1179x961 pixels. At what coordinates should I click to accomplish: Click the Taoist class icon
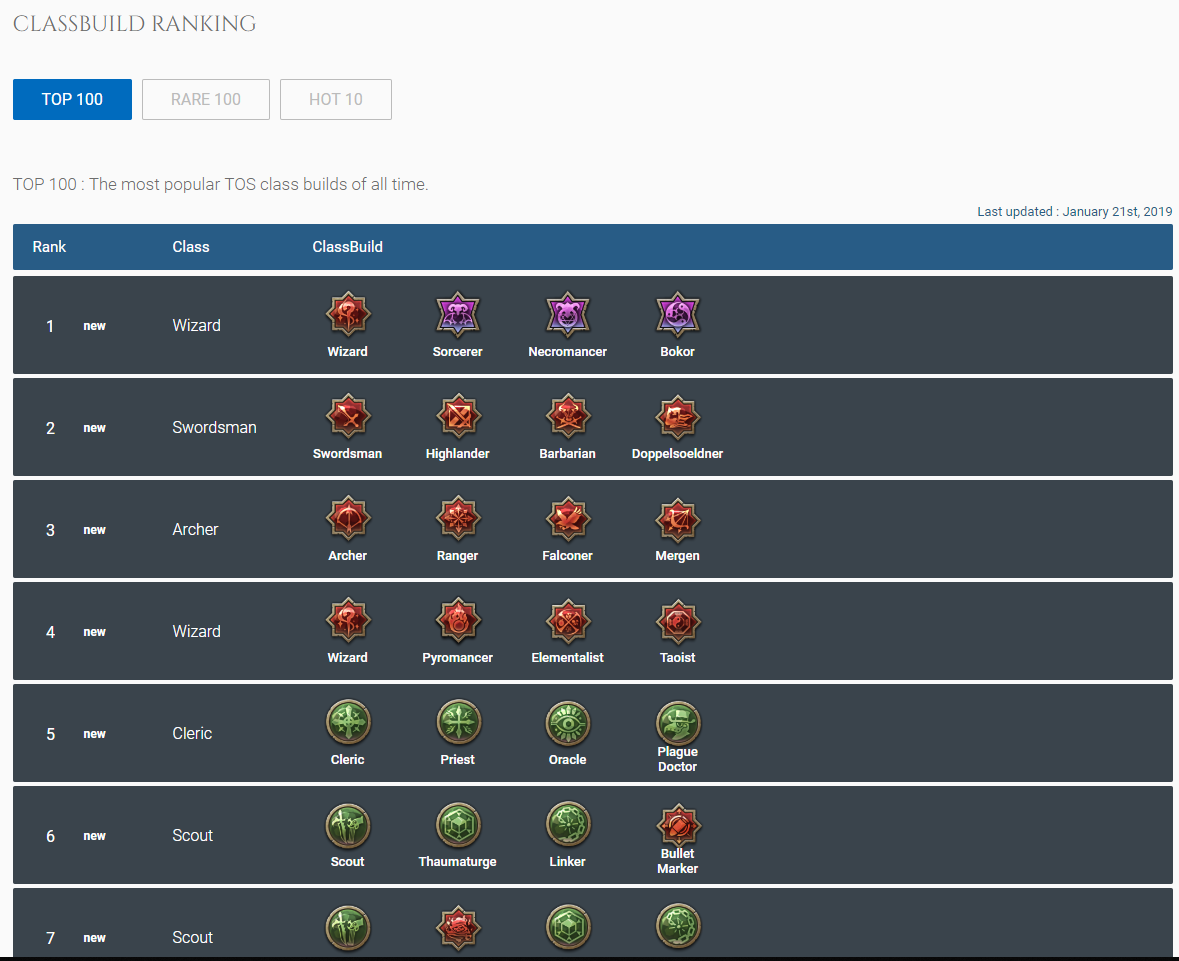[678, 622]
